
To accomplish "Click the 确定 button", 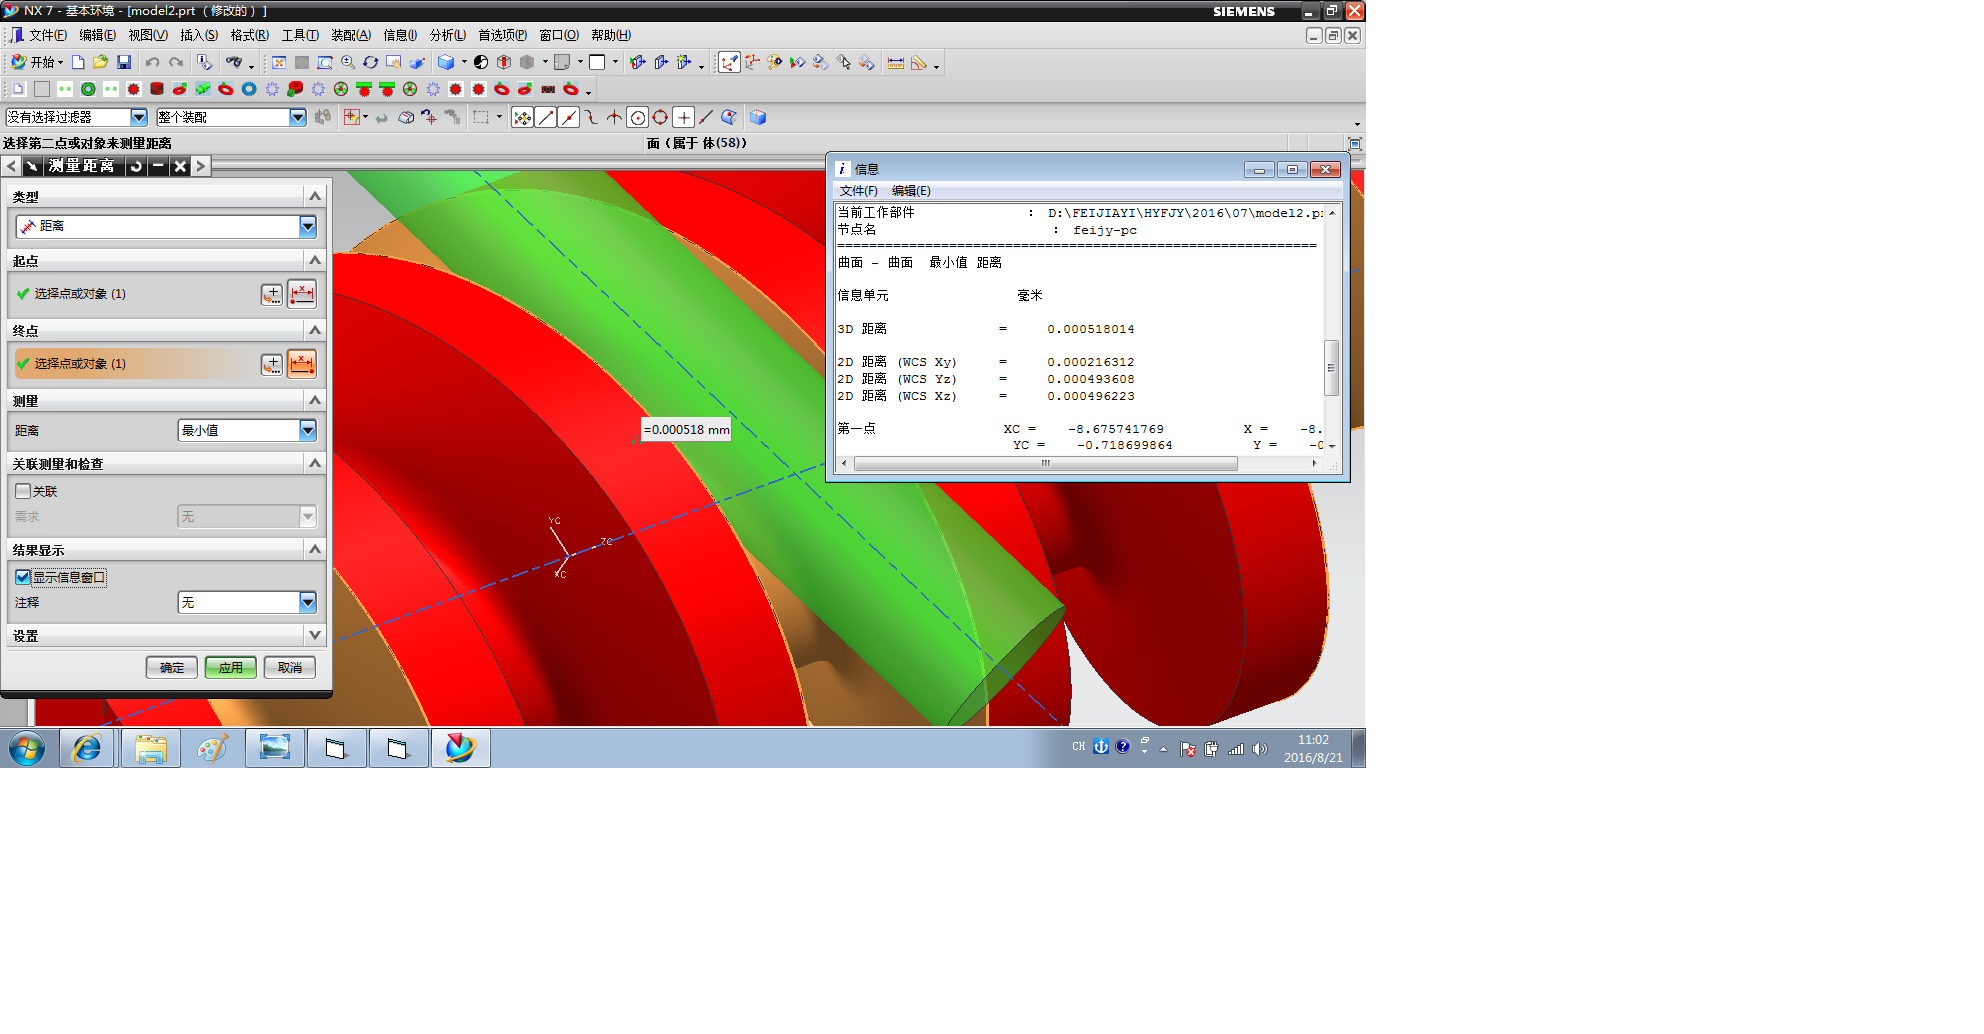I will pyautogui.click(x=172, y=667).
